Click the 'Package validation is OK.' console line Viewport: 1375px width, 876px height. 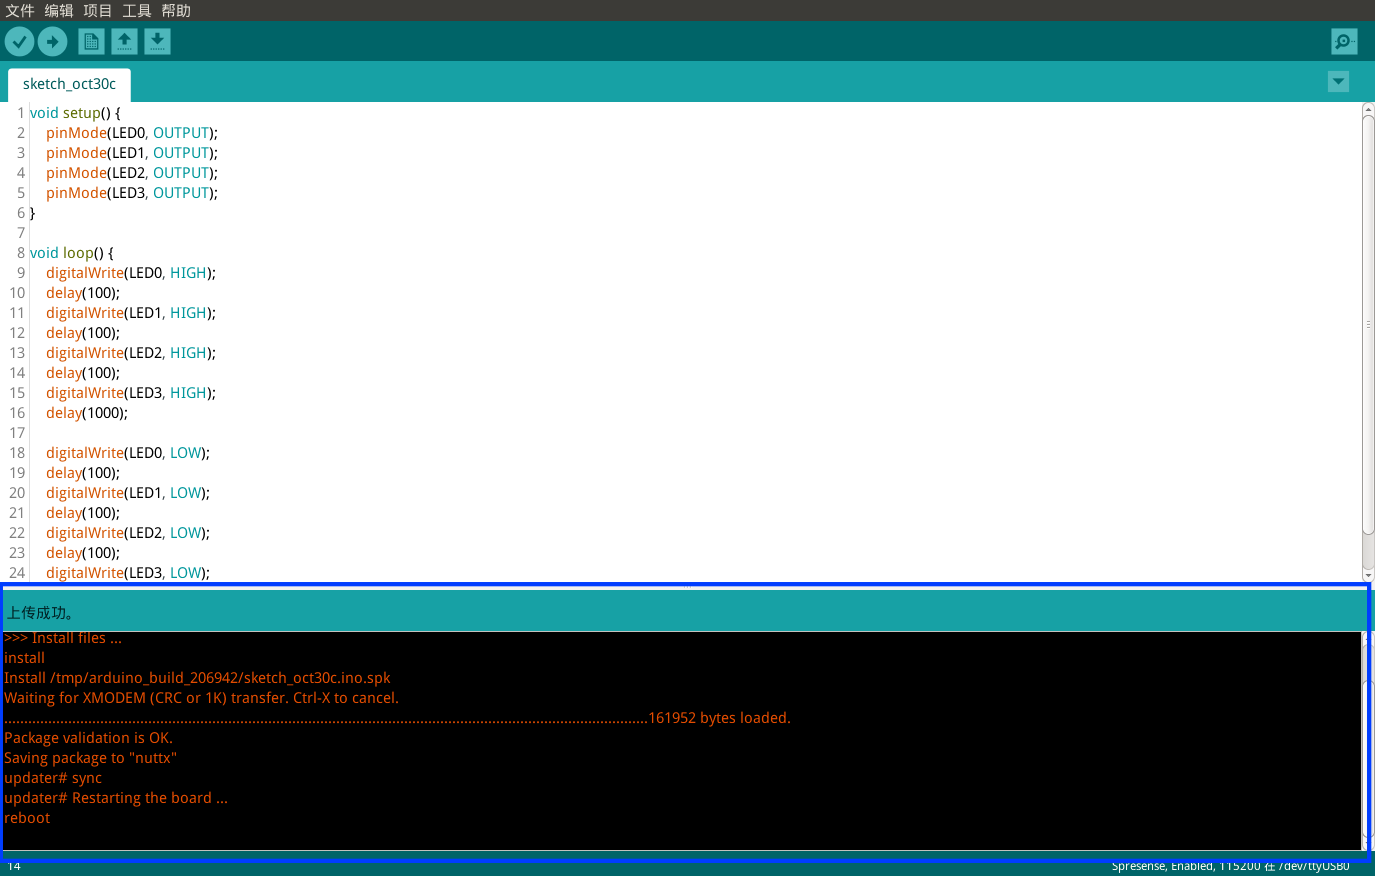coord(88,738)
